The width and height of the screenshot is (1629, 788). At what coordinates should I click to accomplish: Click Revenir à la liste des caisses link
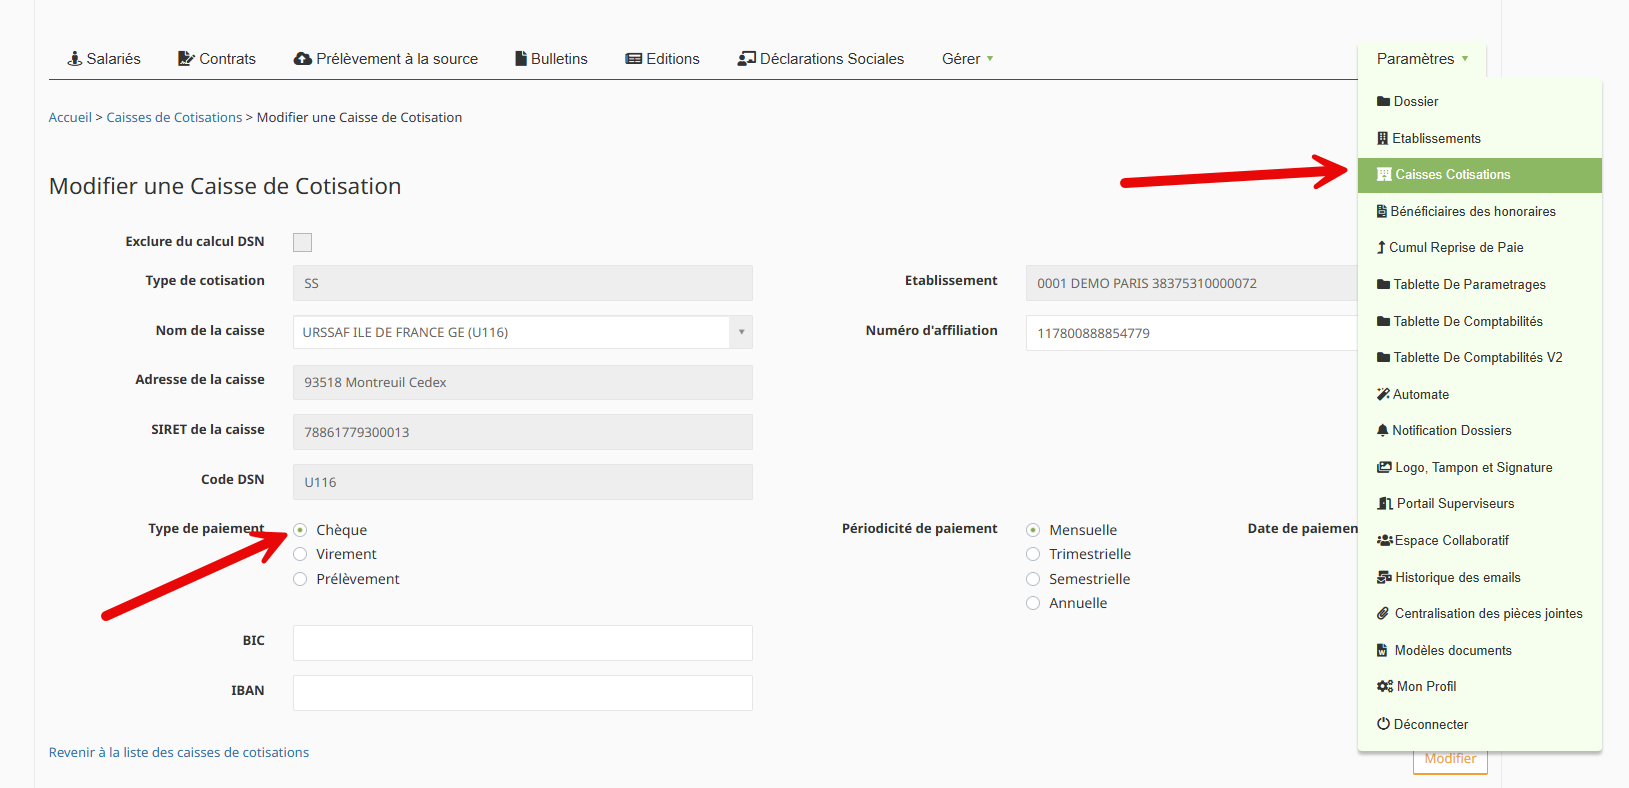(x=179, y=752)
